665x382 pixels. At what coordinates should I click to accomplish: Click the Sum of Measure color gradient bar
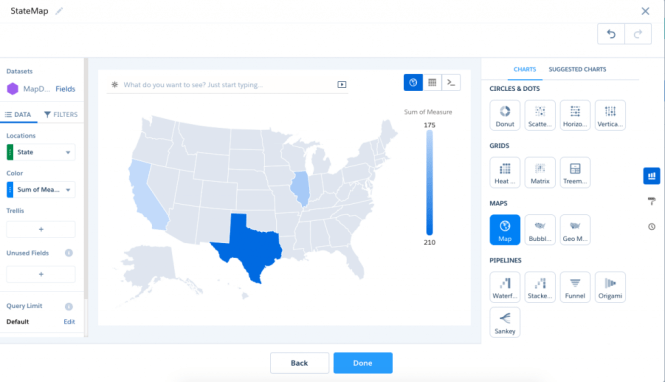pos(430,183)
